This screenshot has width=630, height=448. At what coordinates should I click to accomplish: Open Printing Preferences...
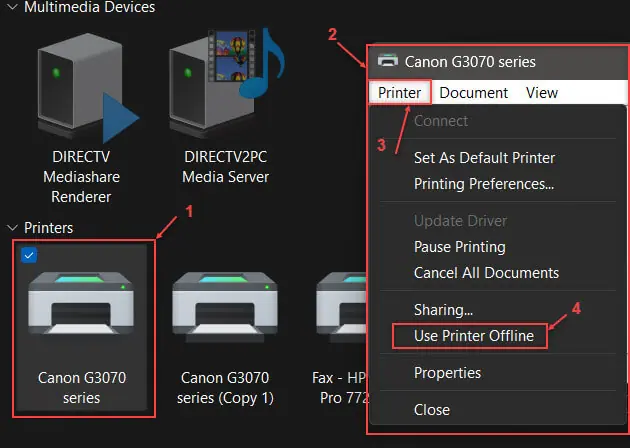pos(484,184)
